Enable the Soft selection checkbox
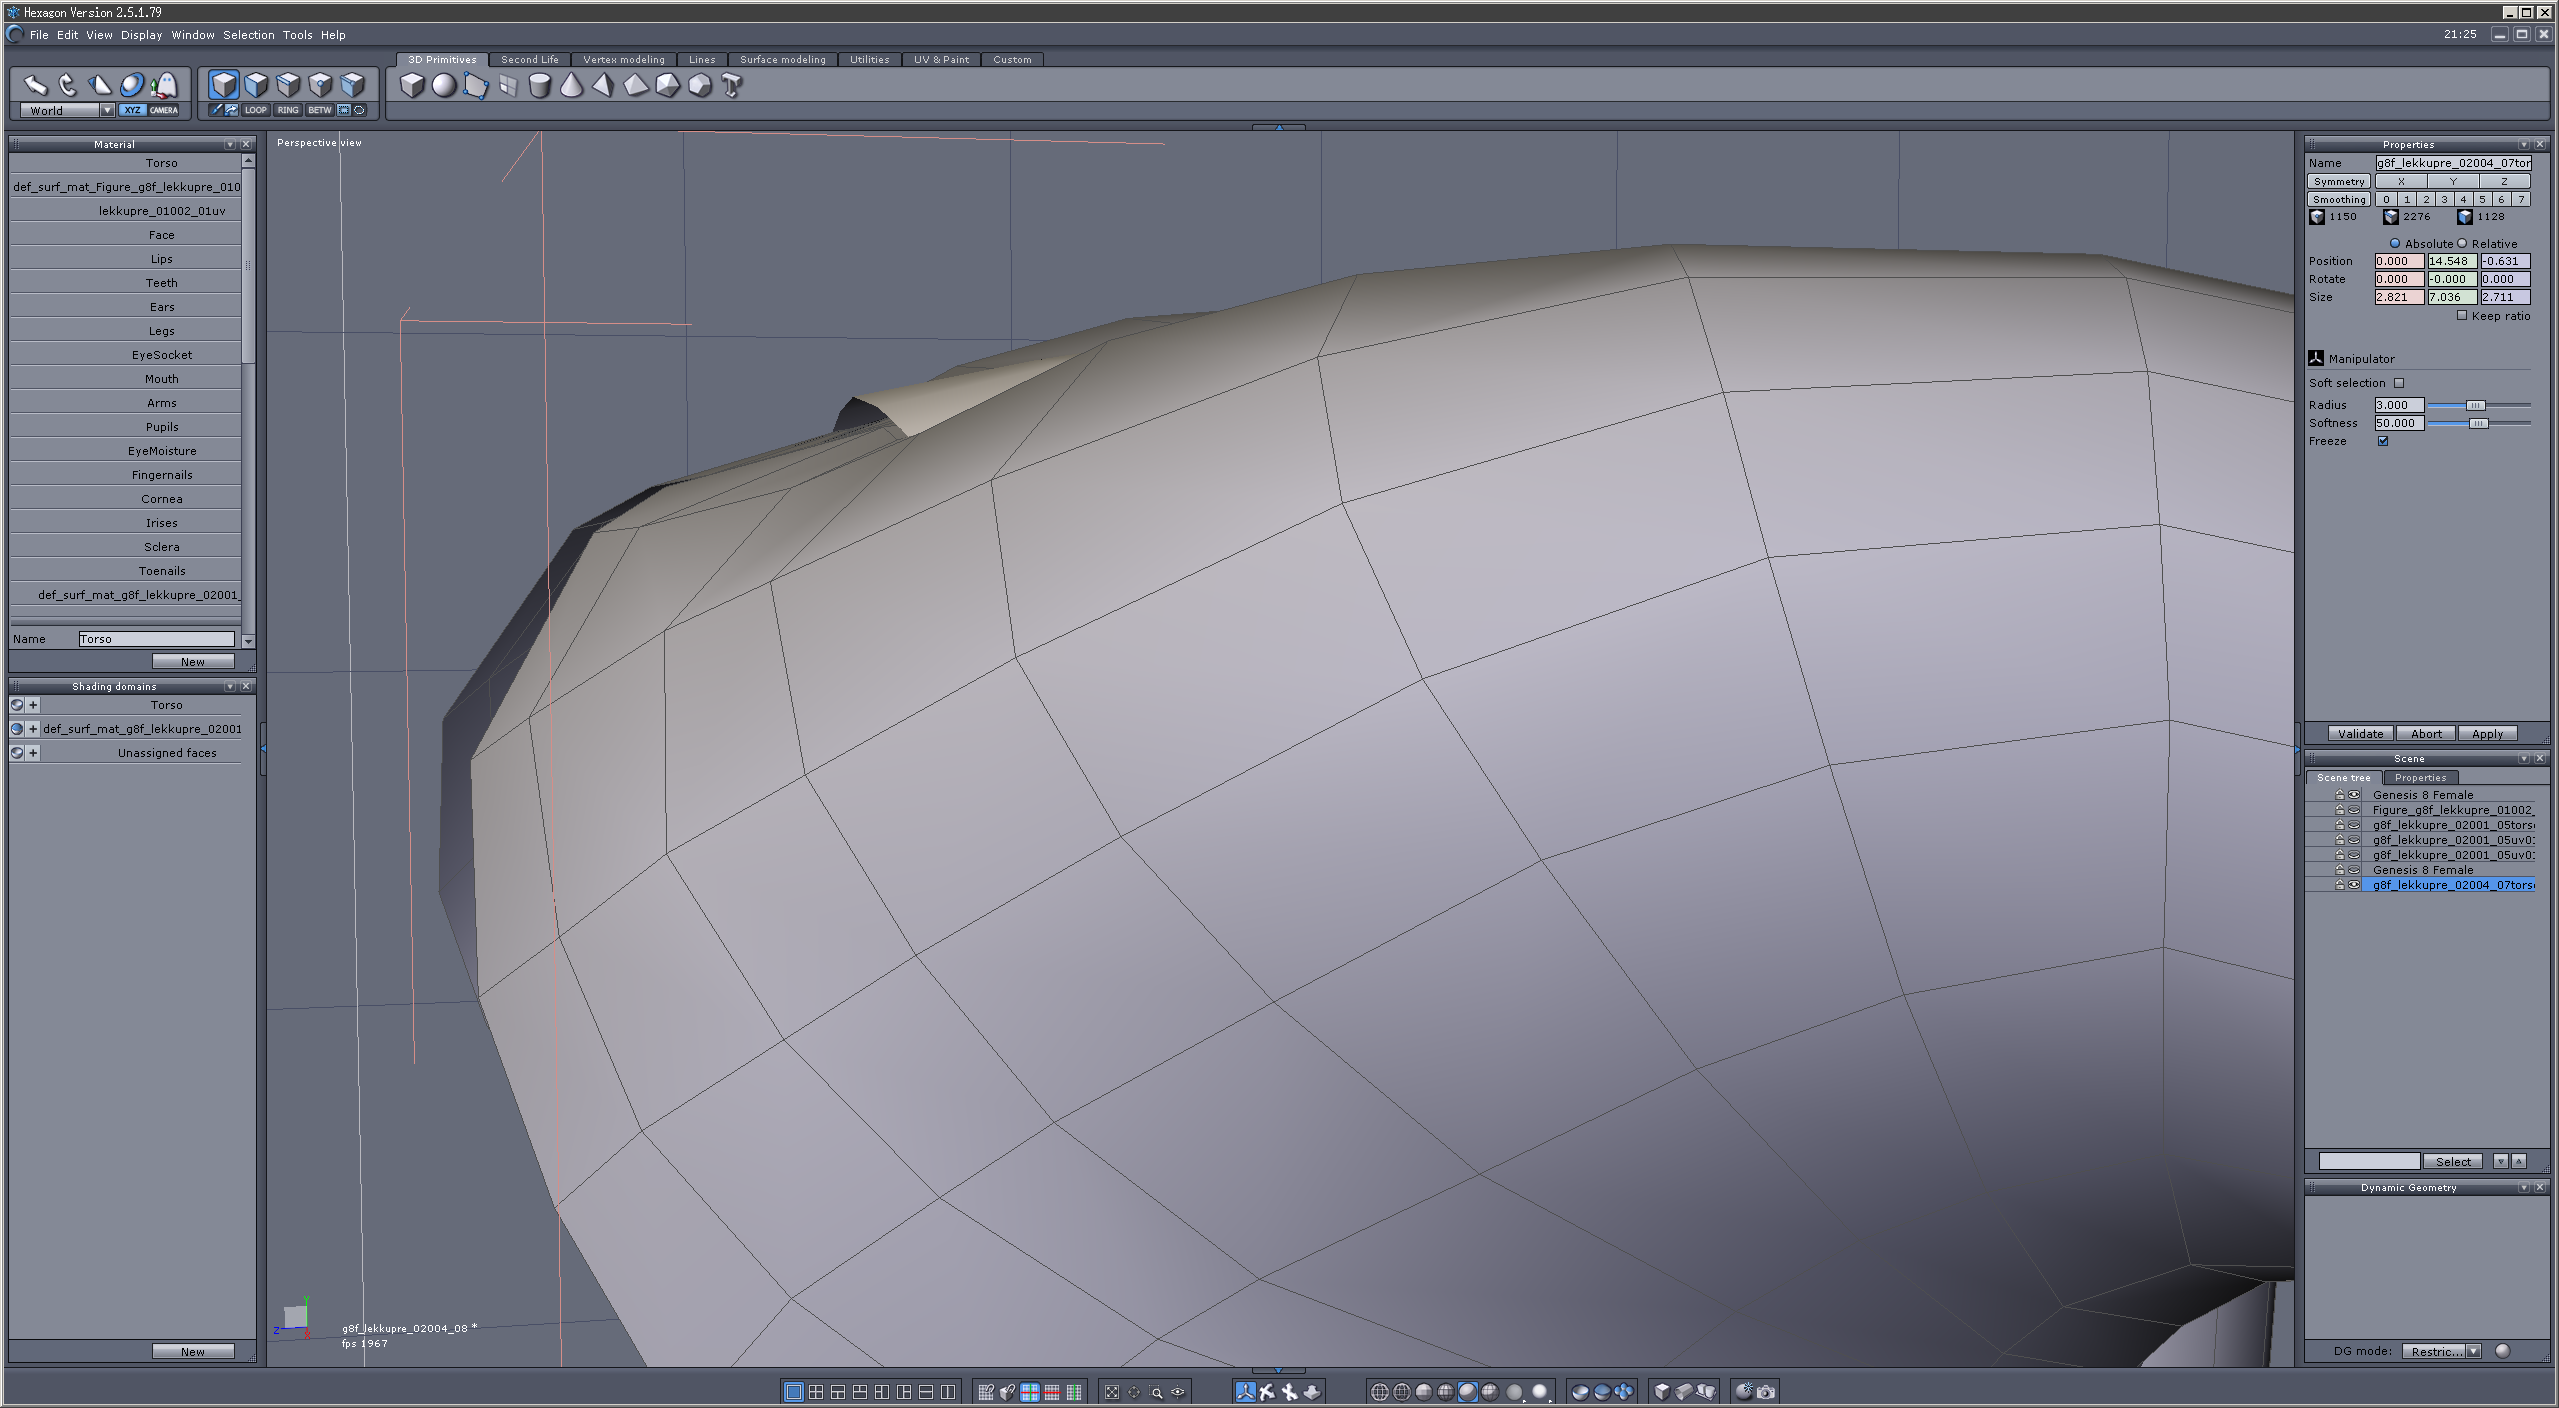 (x=2399, y=383)
